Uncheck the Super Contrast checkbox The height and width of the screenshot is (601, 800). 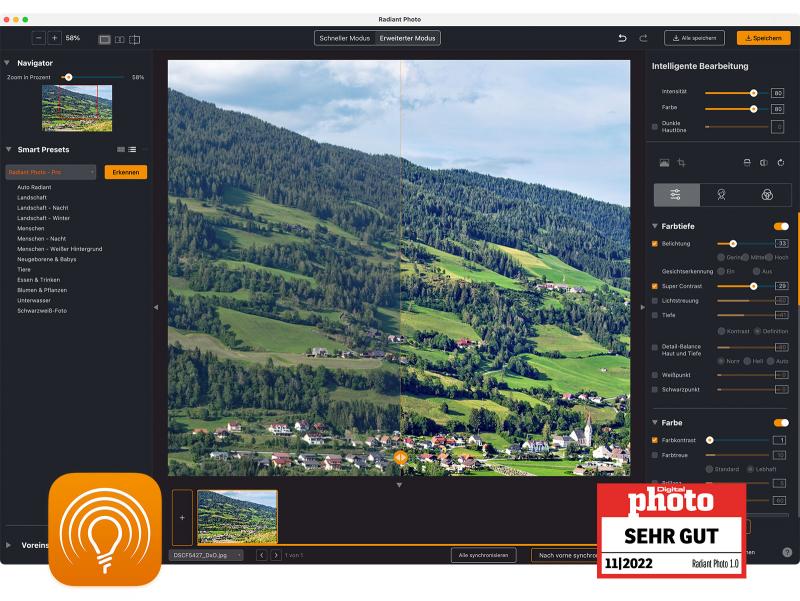[x=655, y=286]
